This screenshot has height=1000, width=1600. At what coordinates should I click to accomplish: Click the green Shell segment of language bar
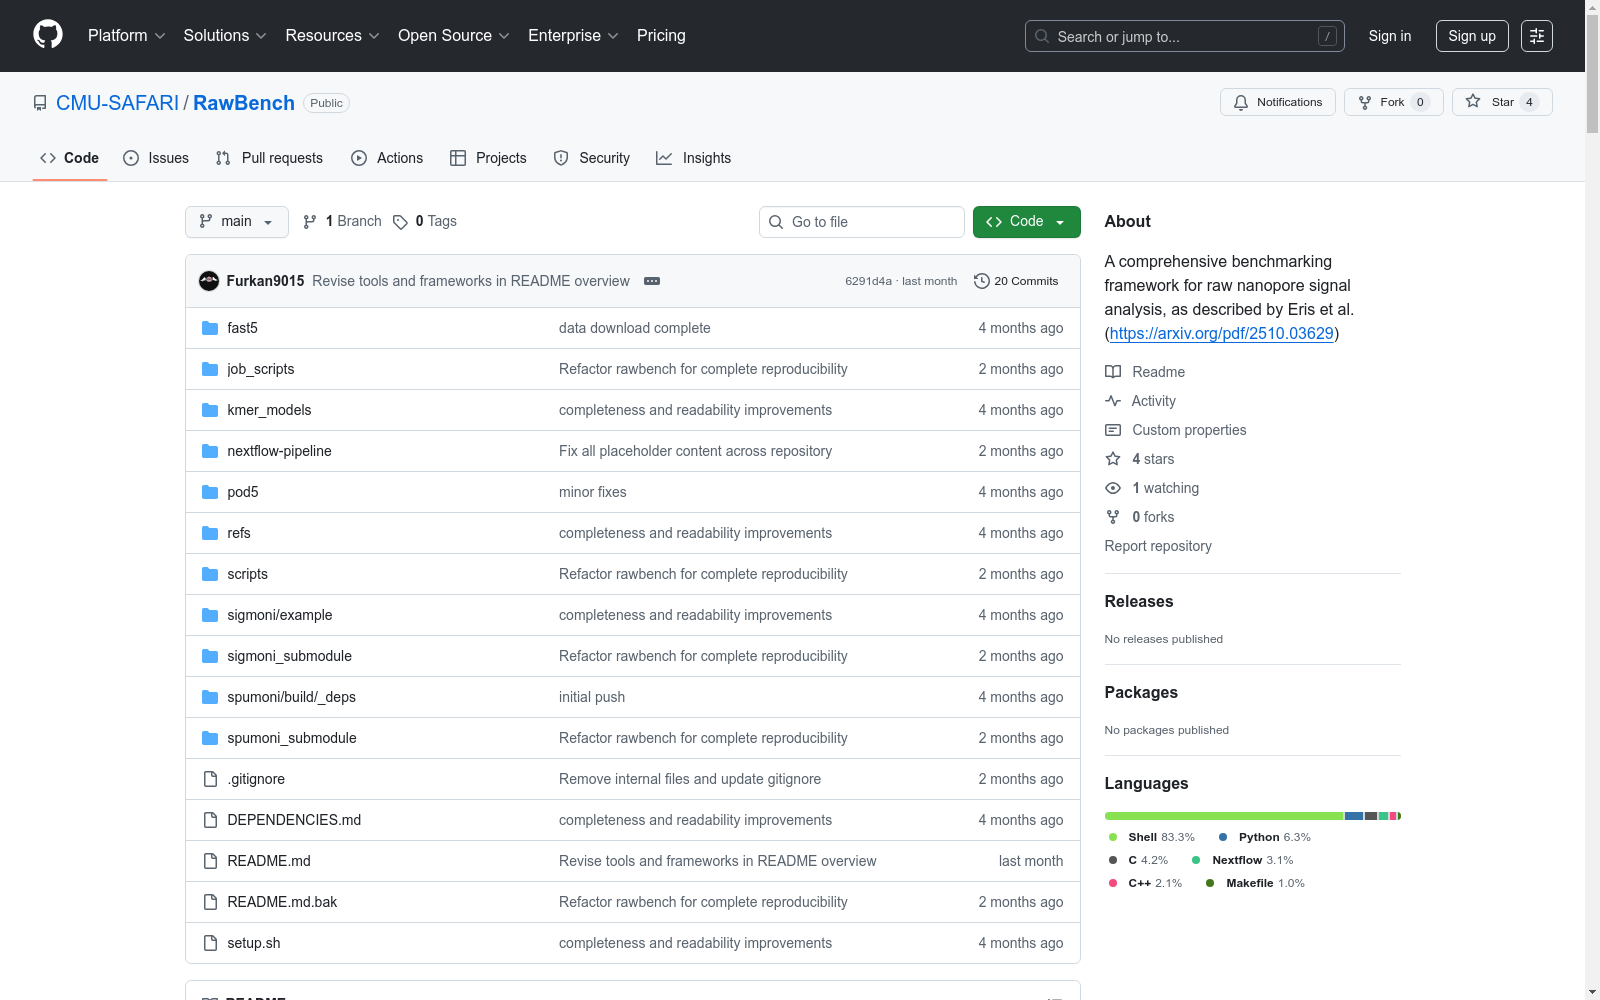[1224, 816]
